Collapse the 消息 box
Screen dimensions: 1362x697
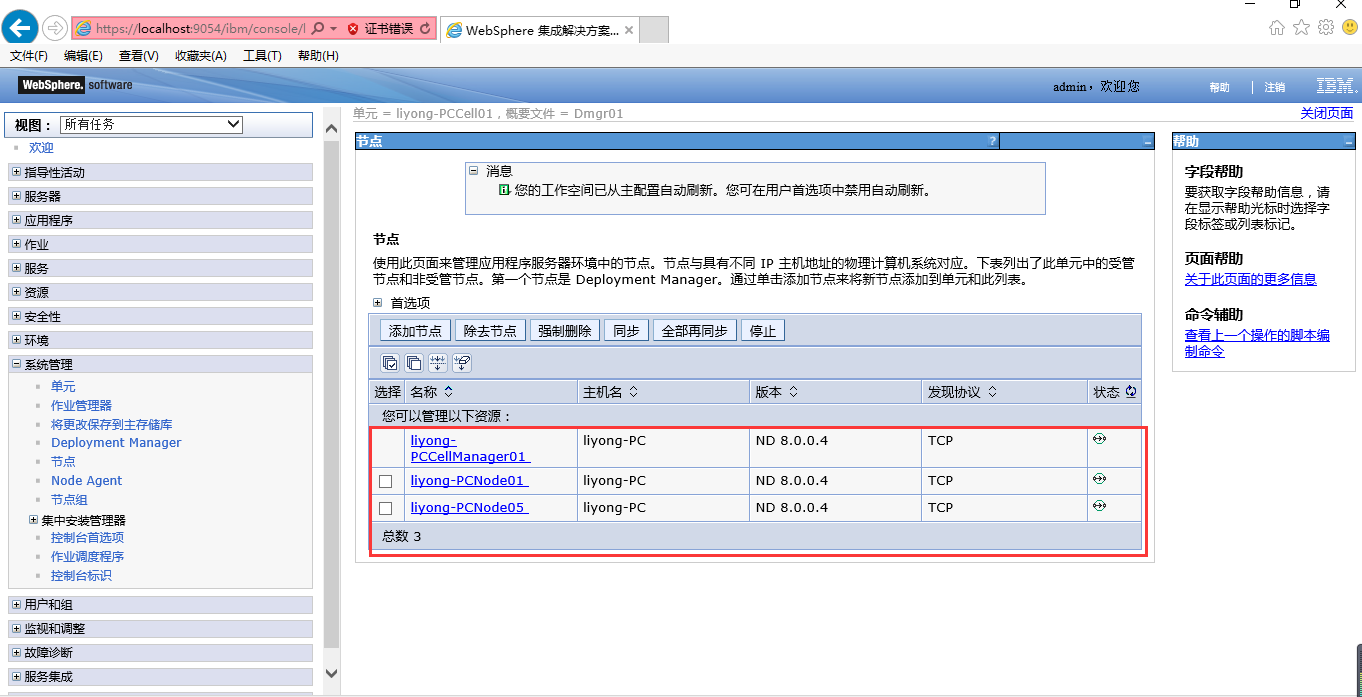tap(475, 171)
